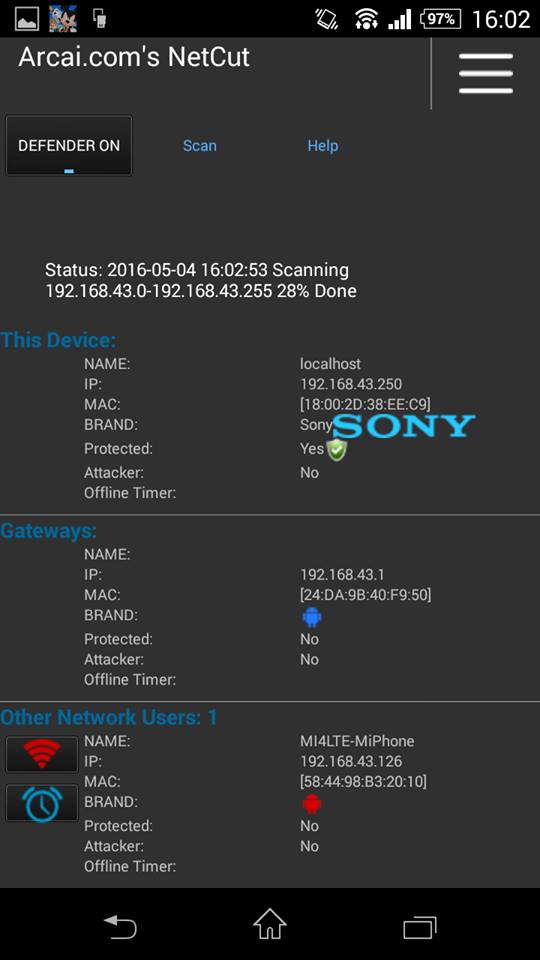Select the Other Network Users header
The height and width of the screenshot is (960, 540).
coord(109,717)
